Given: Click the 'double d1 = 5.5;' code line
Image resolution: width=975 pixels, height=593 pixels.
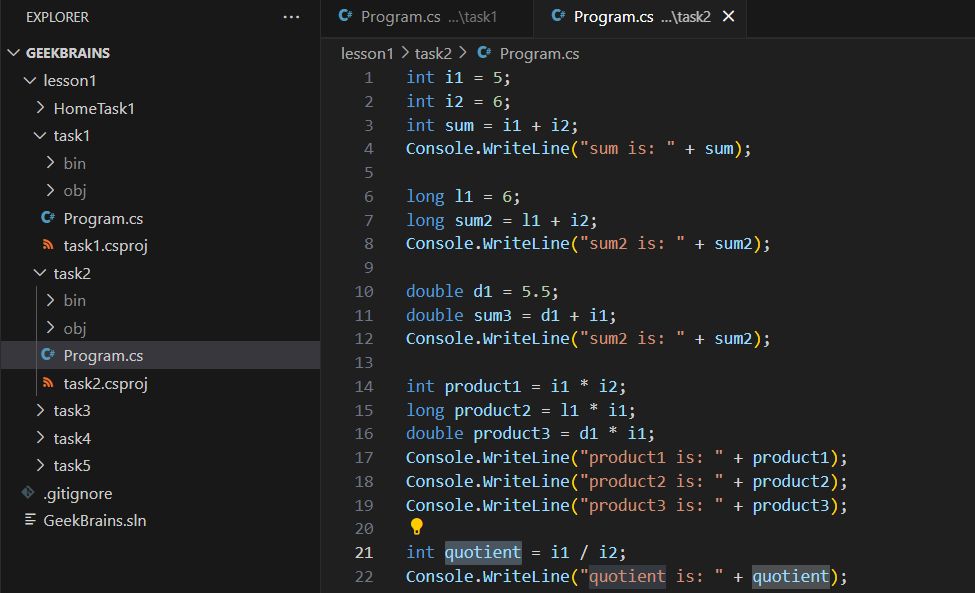Looking at the screenshot, I should 482,291.
